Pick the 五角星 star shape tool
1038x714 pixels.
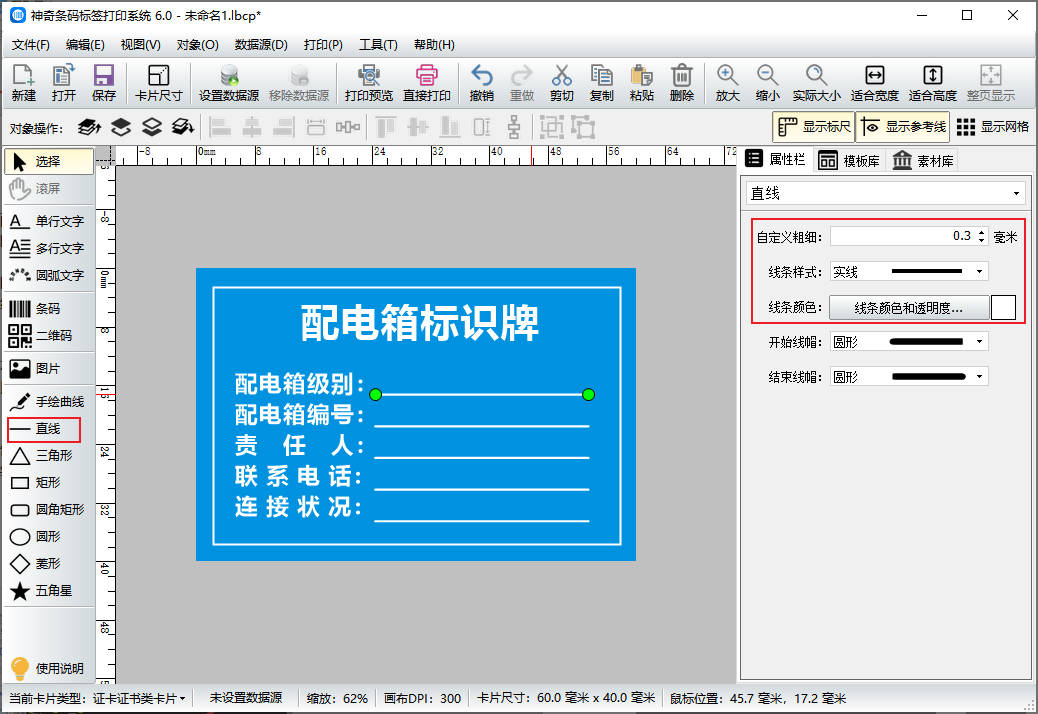(48, 591)
